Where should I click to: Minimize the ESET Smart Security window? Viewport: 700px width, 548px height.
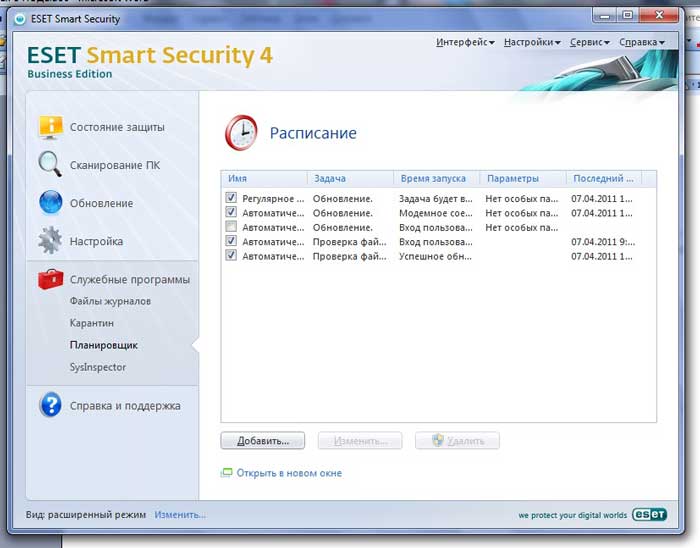tap(605, 16)
